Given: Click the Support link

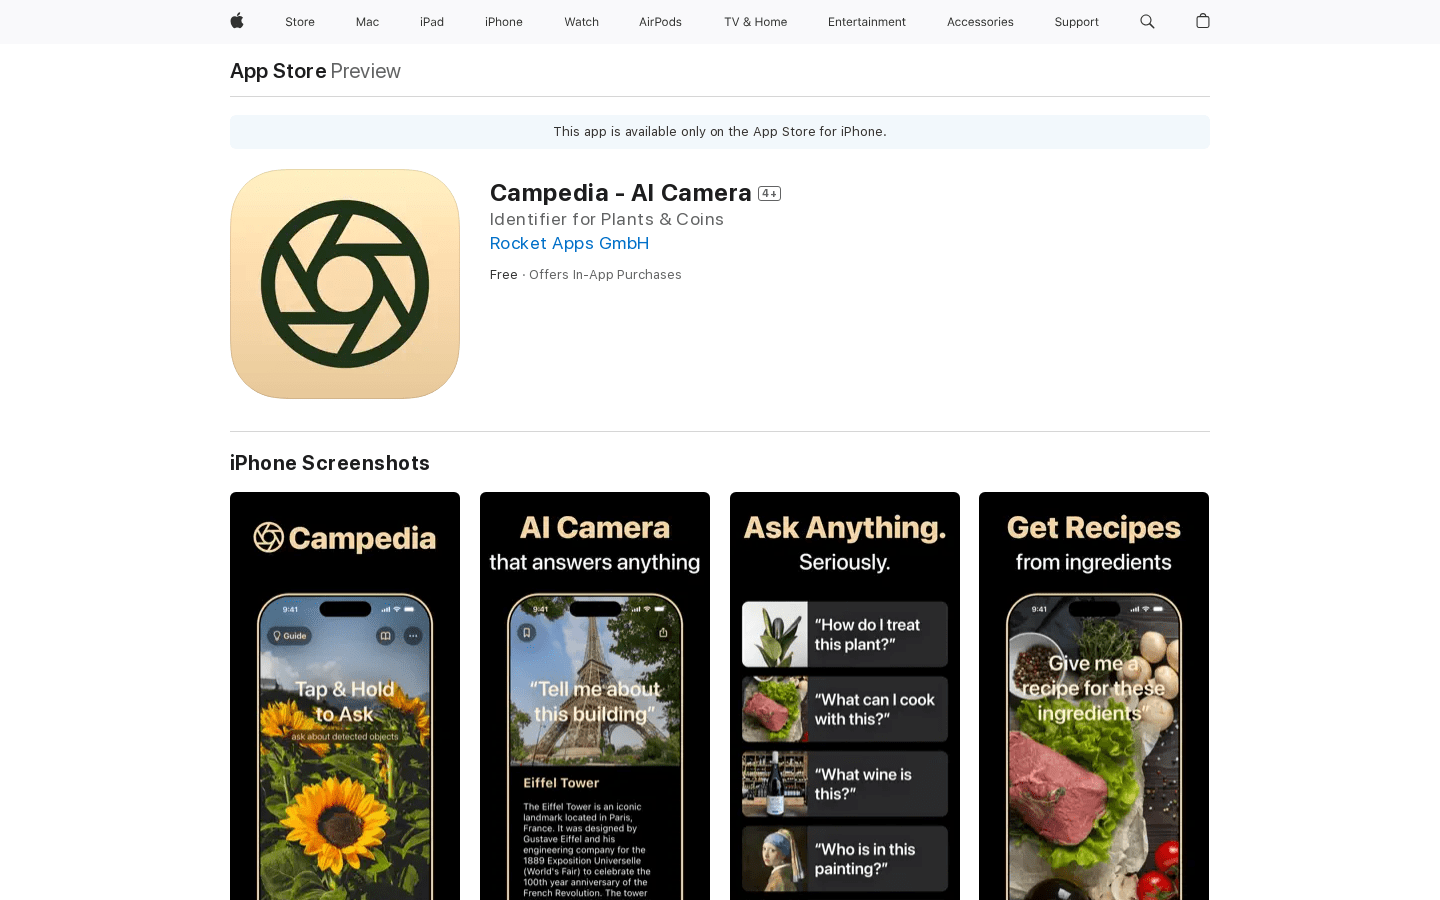Looking at the screenshot, I should point(1076,21).
